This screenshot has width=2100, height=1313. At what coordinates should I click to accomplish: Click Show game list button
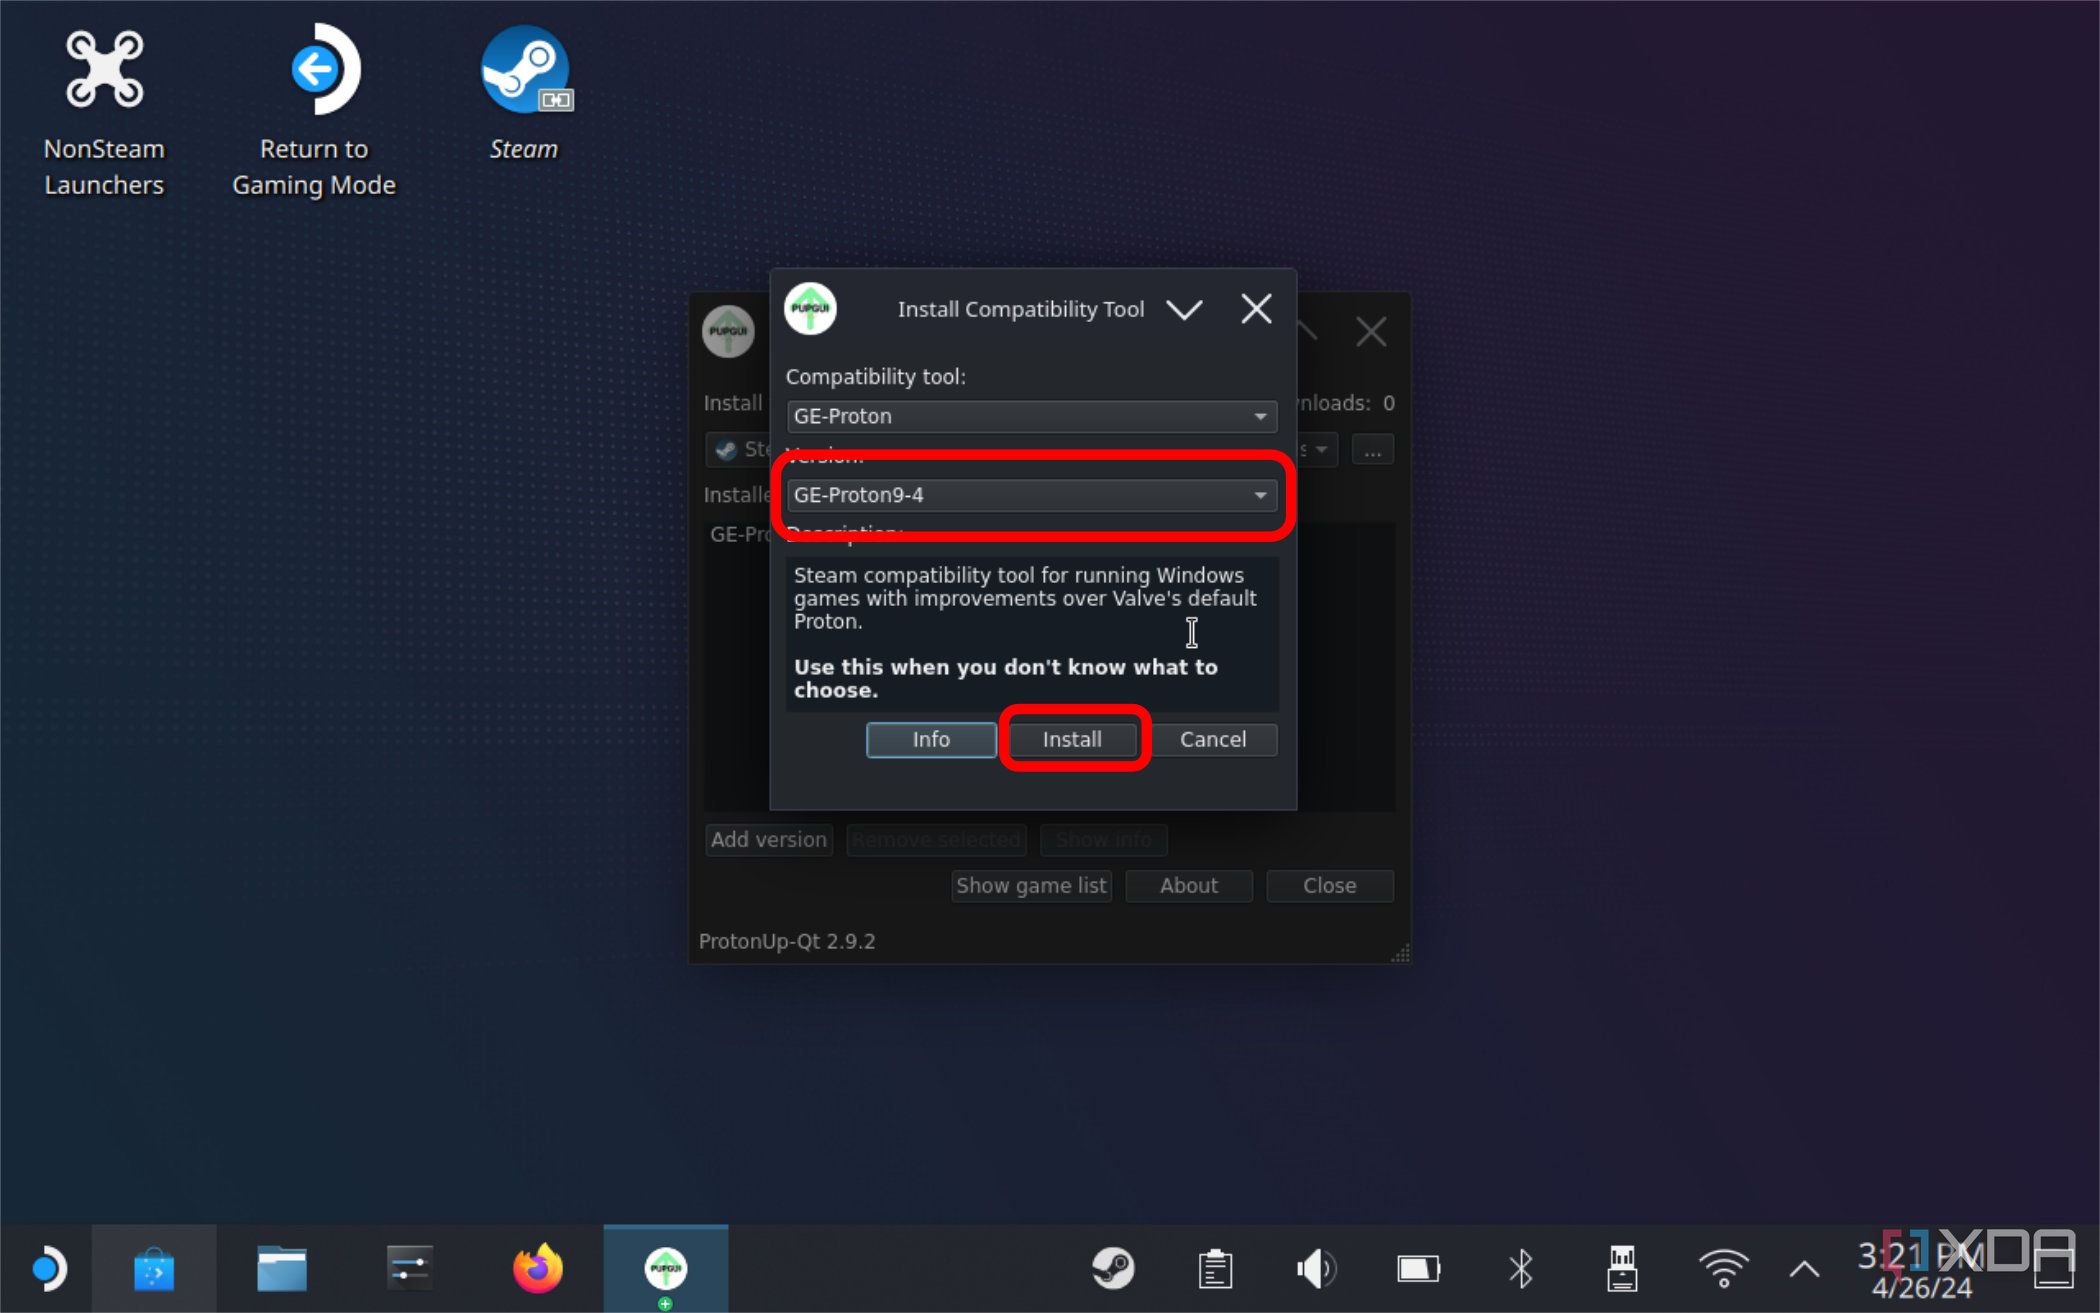[1031, 885]
